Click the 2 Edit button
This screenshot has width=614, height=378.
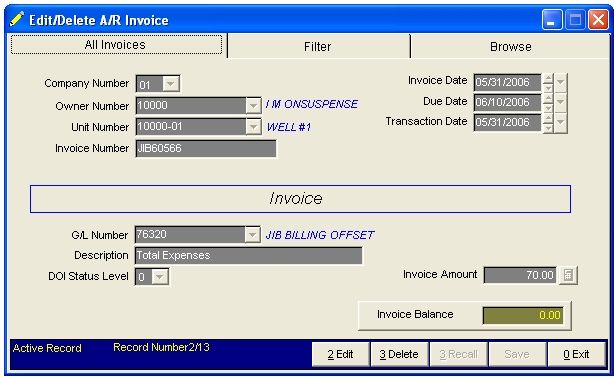pos(340,354)
